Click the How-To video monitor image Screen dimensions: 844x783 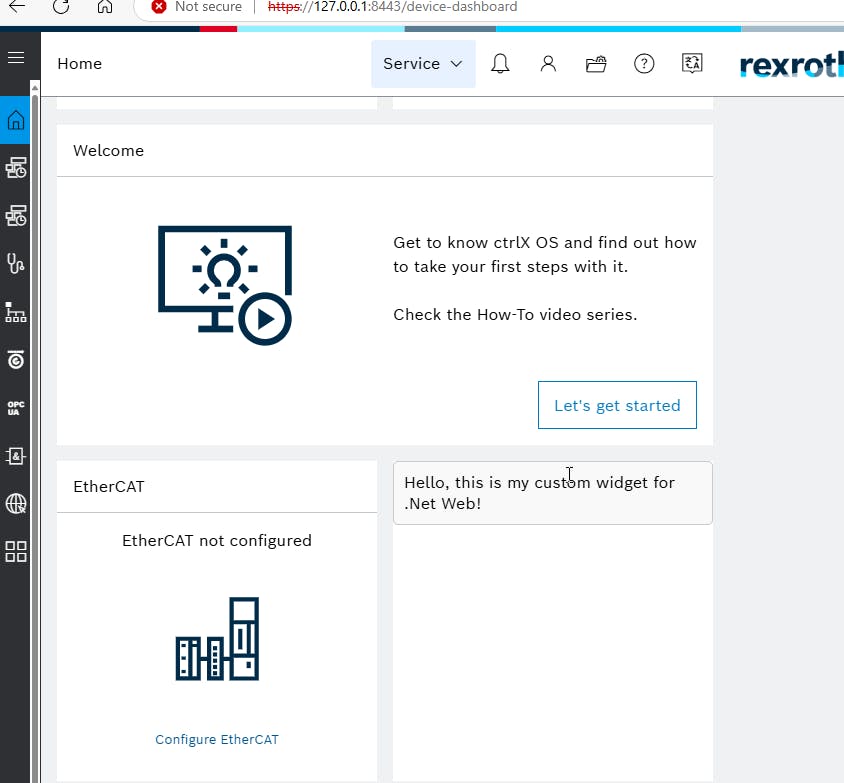pyautogui.click(x=225, y=285)
